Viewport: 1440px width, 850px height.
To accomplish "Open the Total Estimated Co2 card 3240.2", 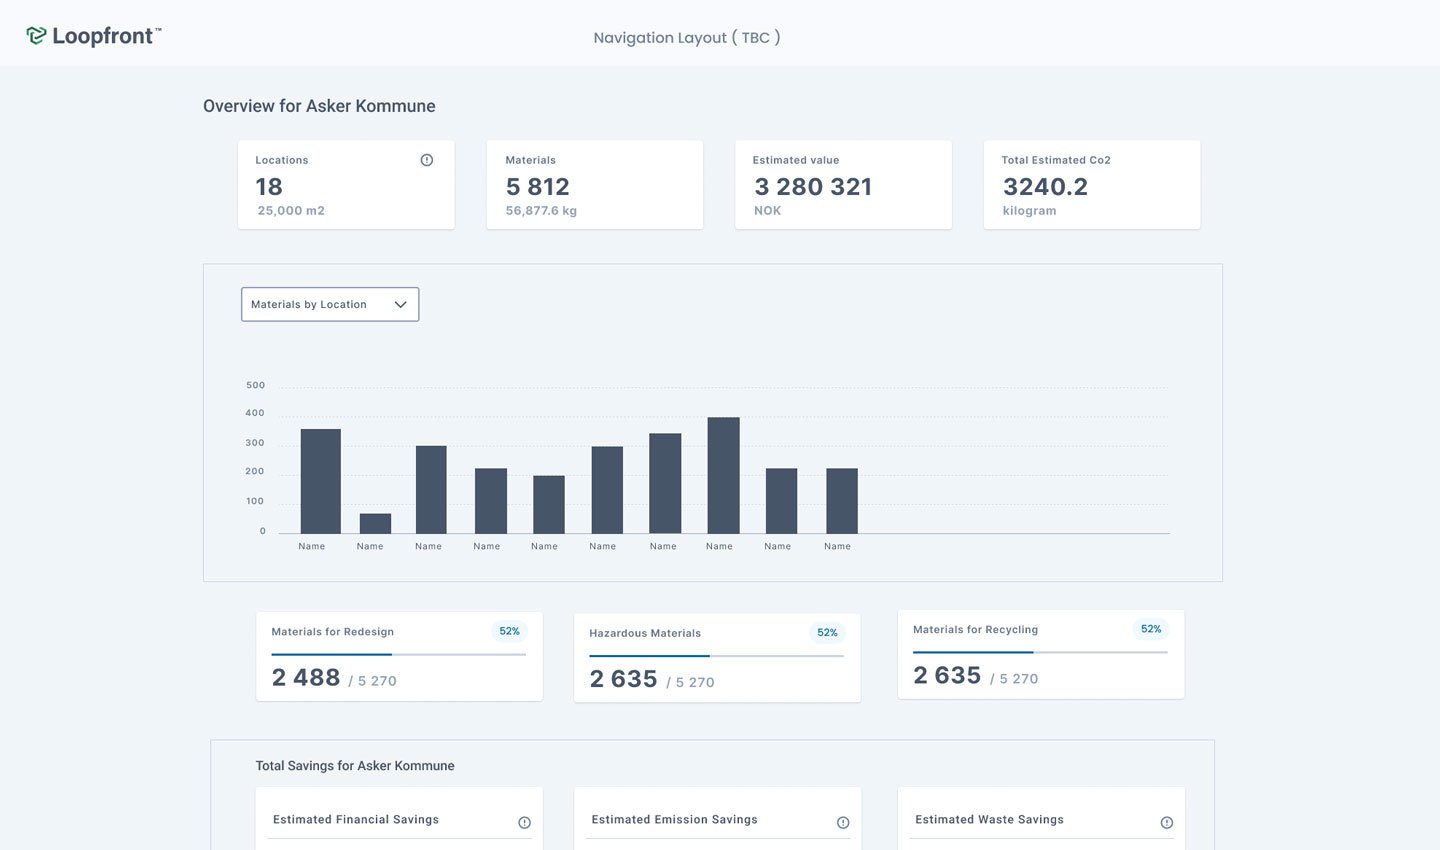I will coord(1045,187).
